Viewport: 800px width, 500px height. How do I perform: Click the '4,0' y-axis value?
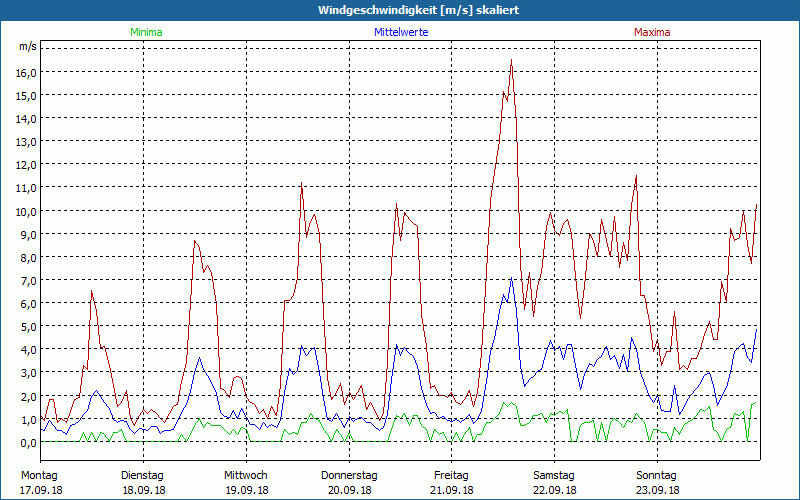tap(28, 350)
